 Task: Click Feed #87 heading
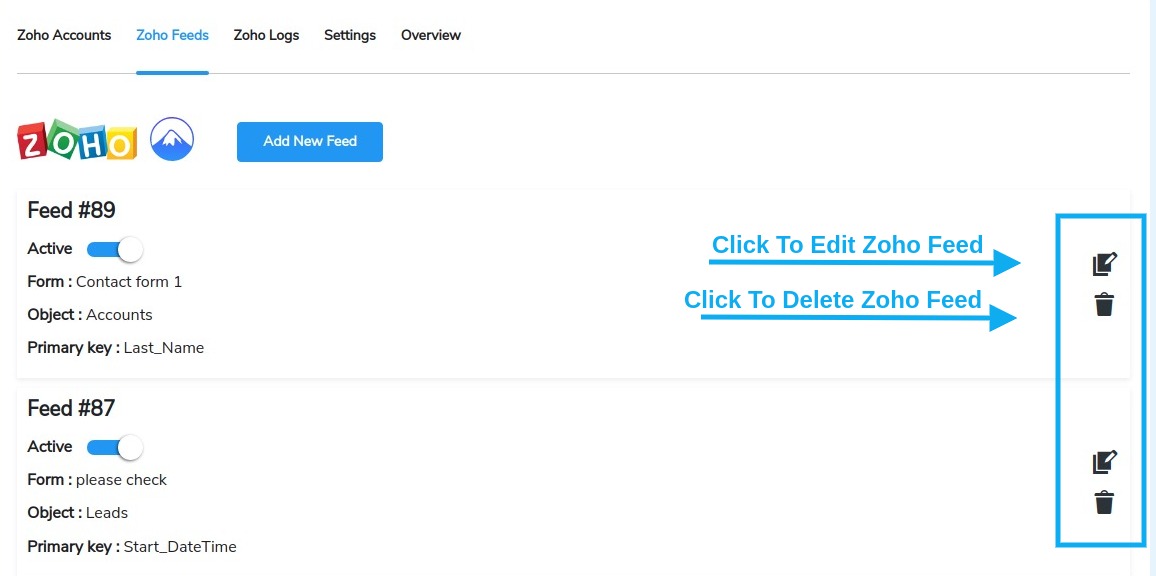point(71,409)
